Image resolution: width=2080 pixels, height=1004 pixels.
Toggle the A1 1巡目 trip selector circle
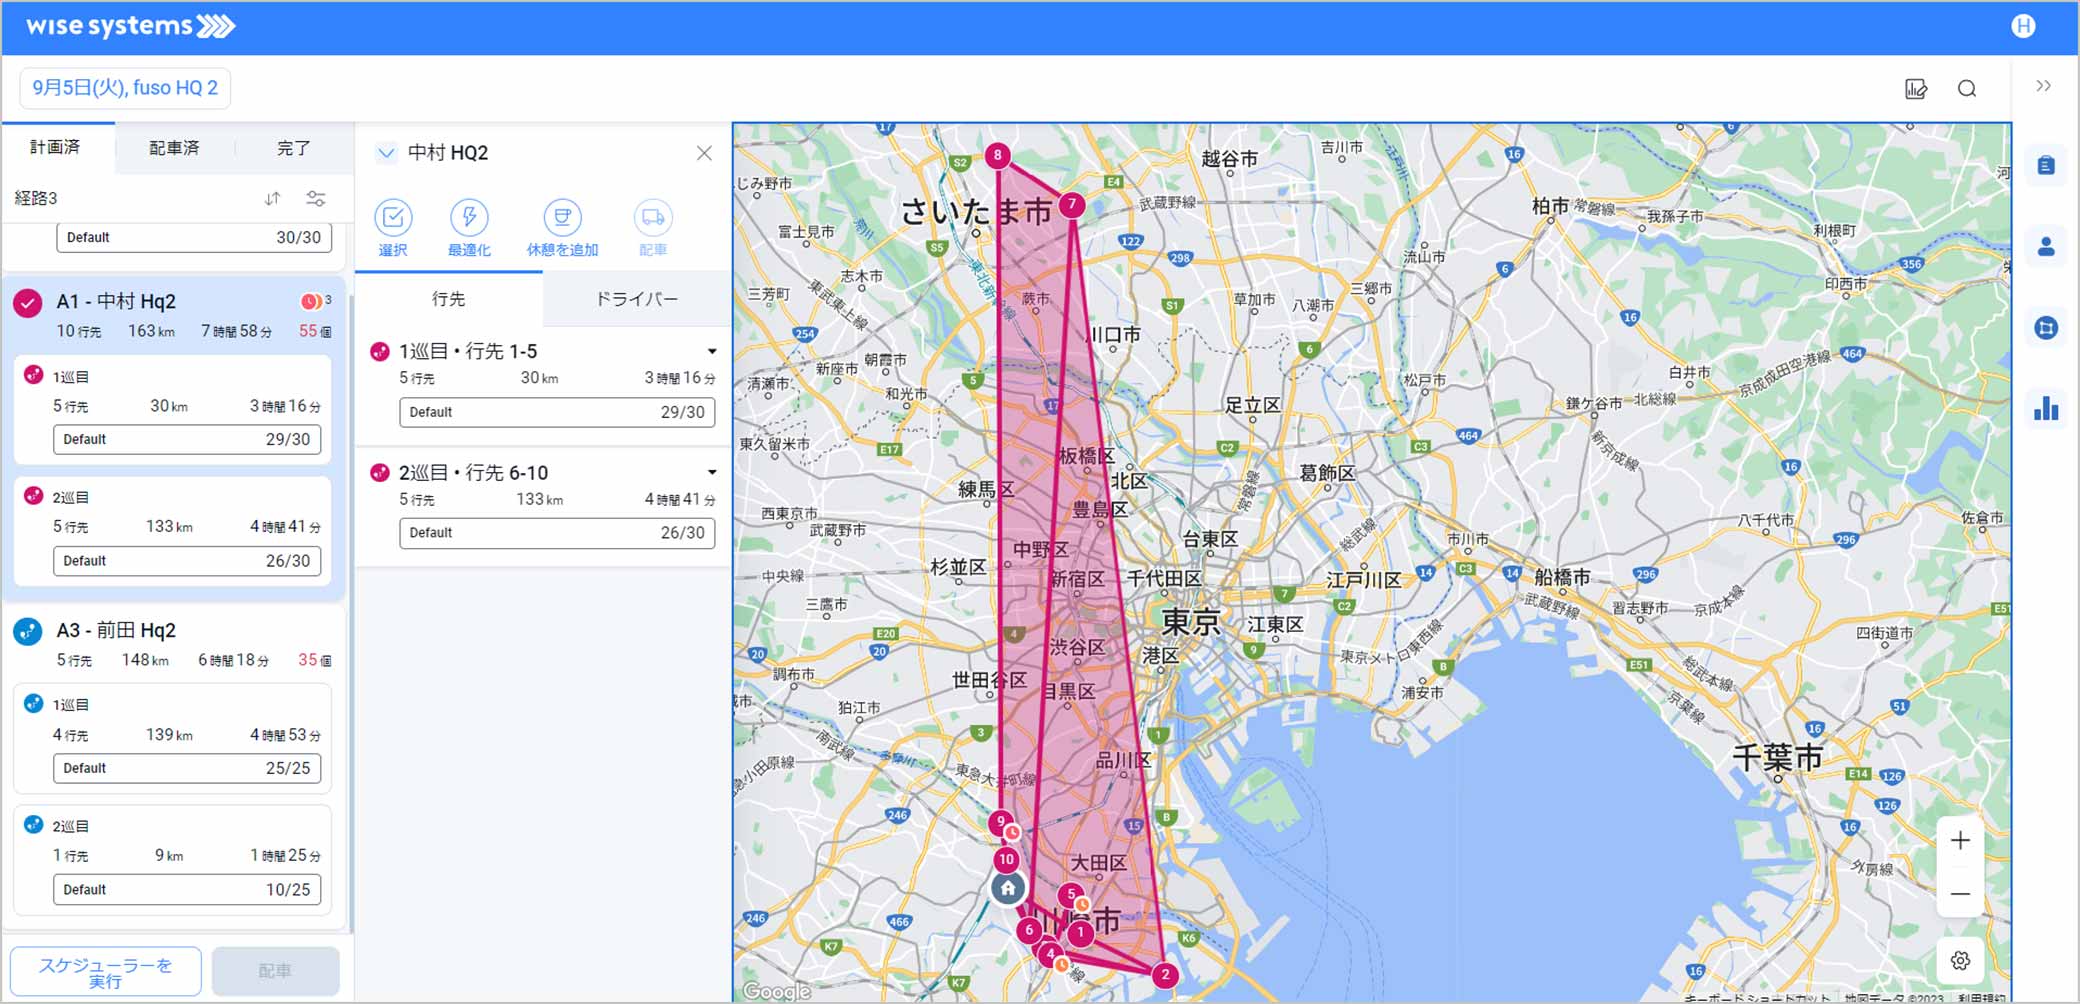tap(33, 375)
